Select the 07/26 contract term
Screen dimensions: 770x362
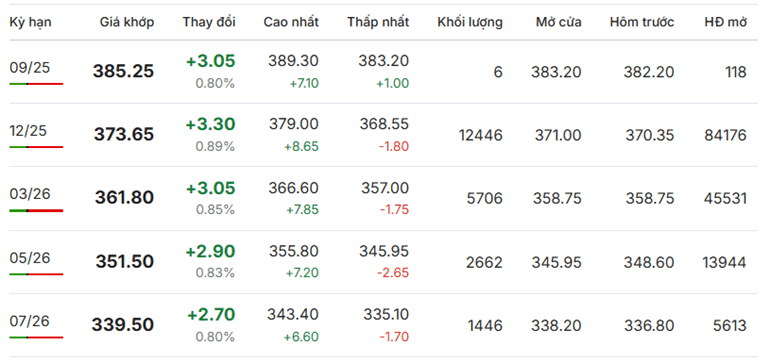click(x=30, y=321)
